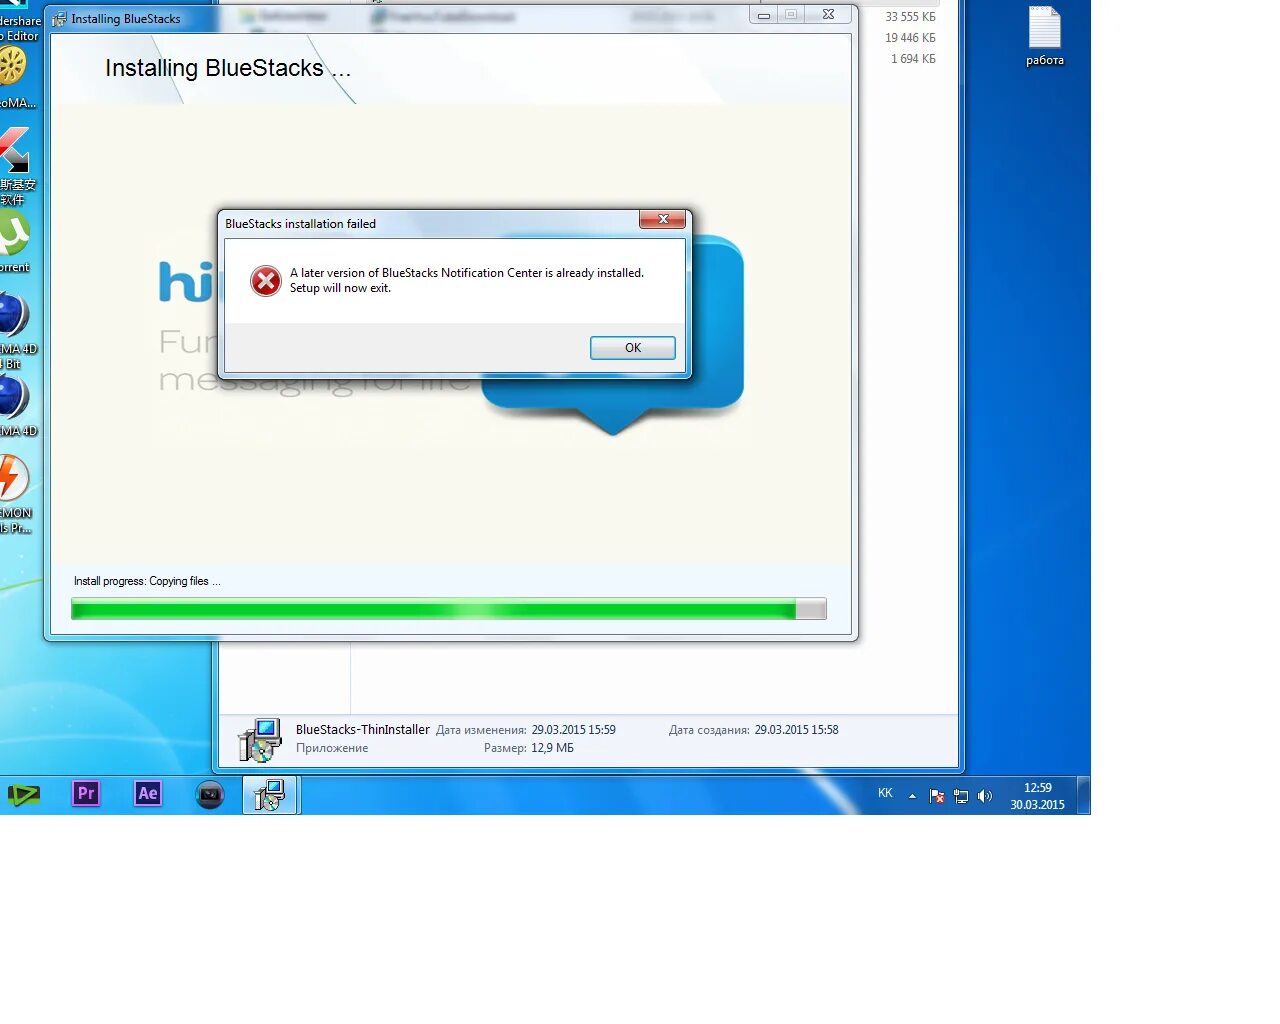
Task: Click 'Дата создания' value 29.03.2015 15:58
Action: [796, 730]
